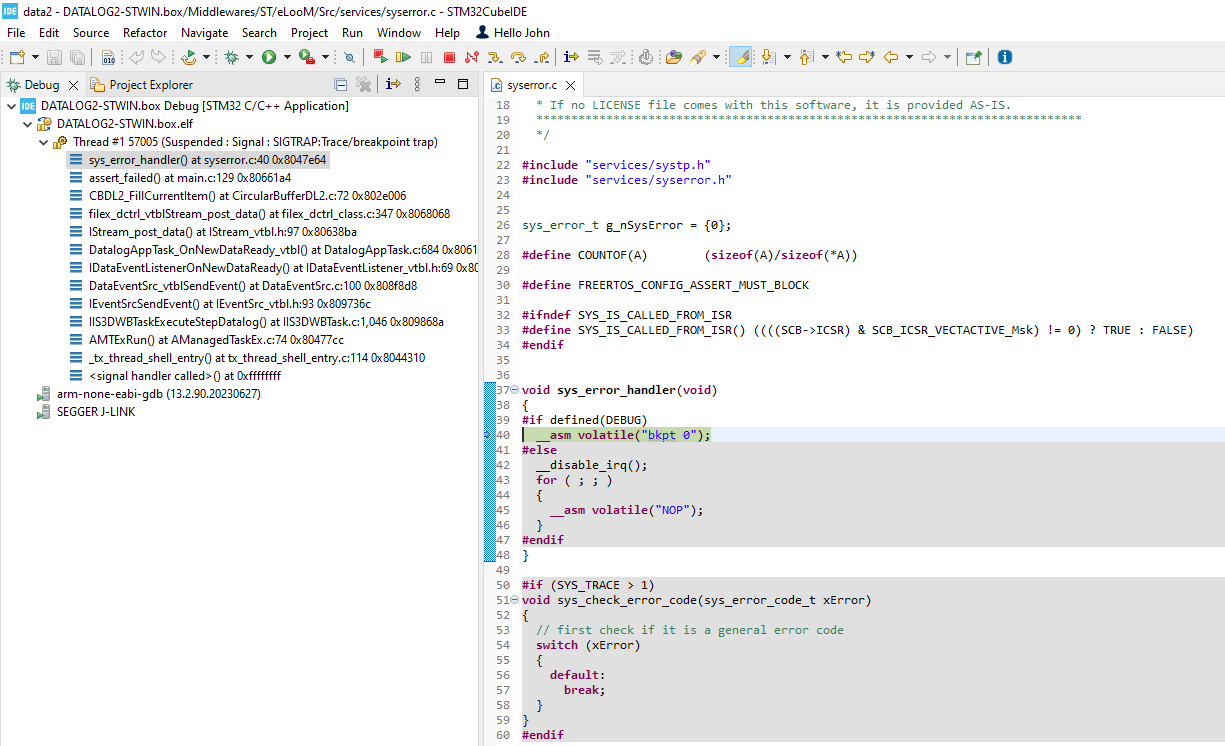The height and width of the screenshot is (746, 1225).
Task: Resume program execution from toolbar
Action: pyautogui.click(x=403, y=56)
